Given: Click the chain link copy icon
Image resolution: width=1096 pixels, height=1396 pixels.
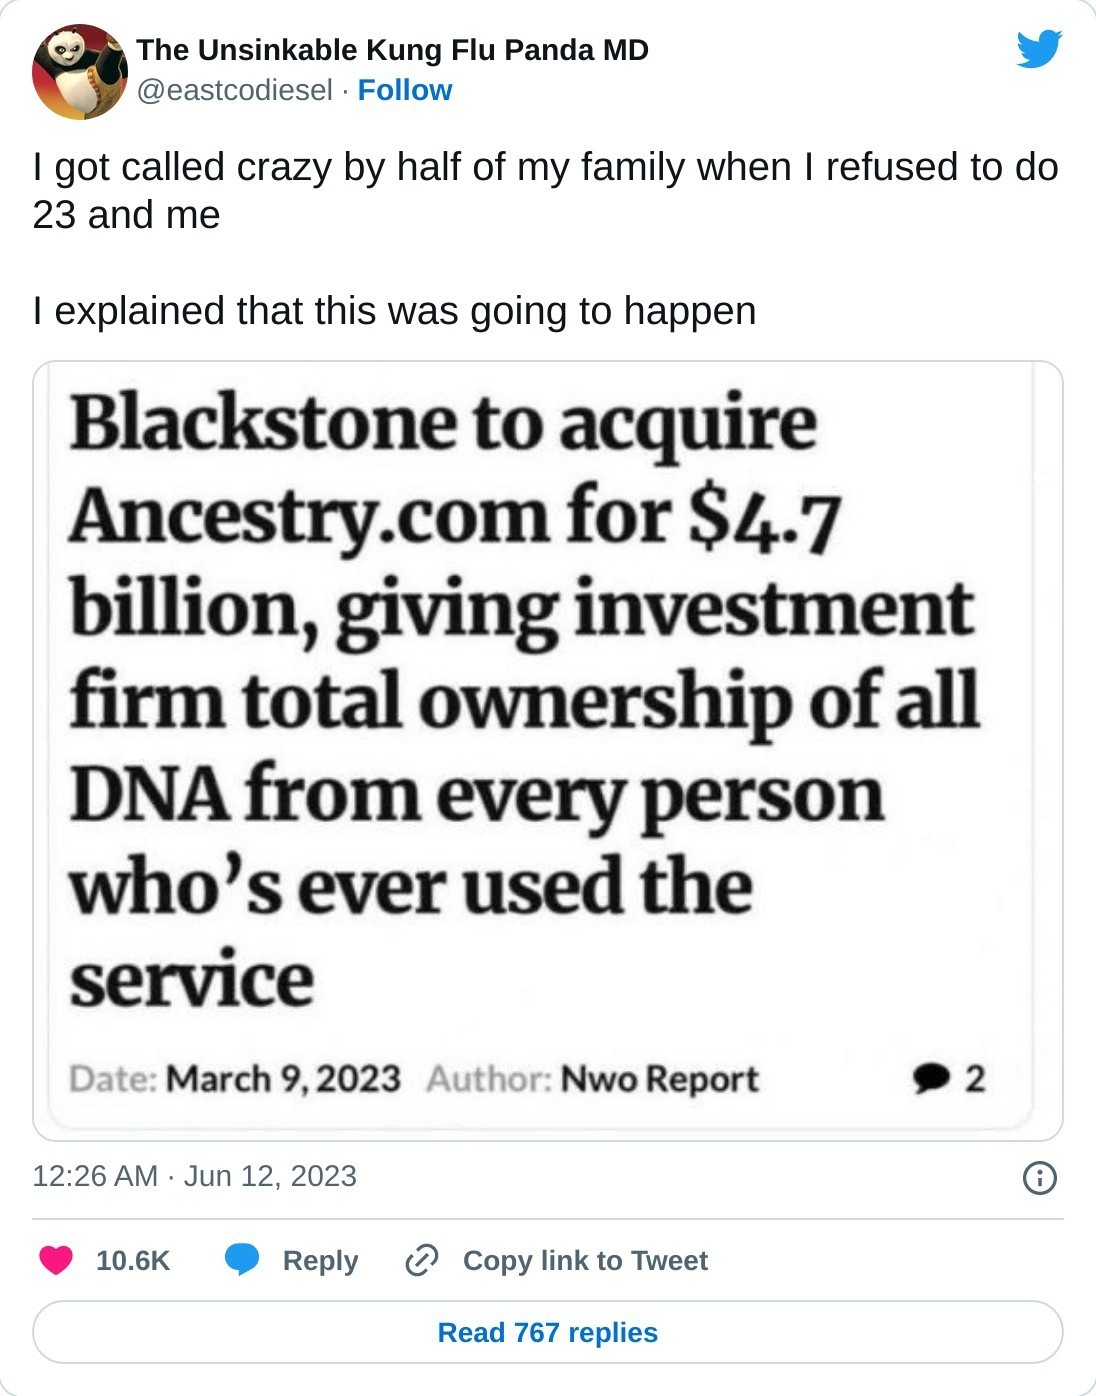Looking at the screenshot, I should (x=422, y=1260).
